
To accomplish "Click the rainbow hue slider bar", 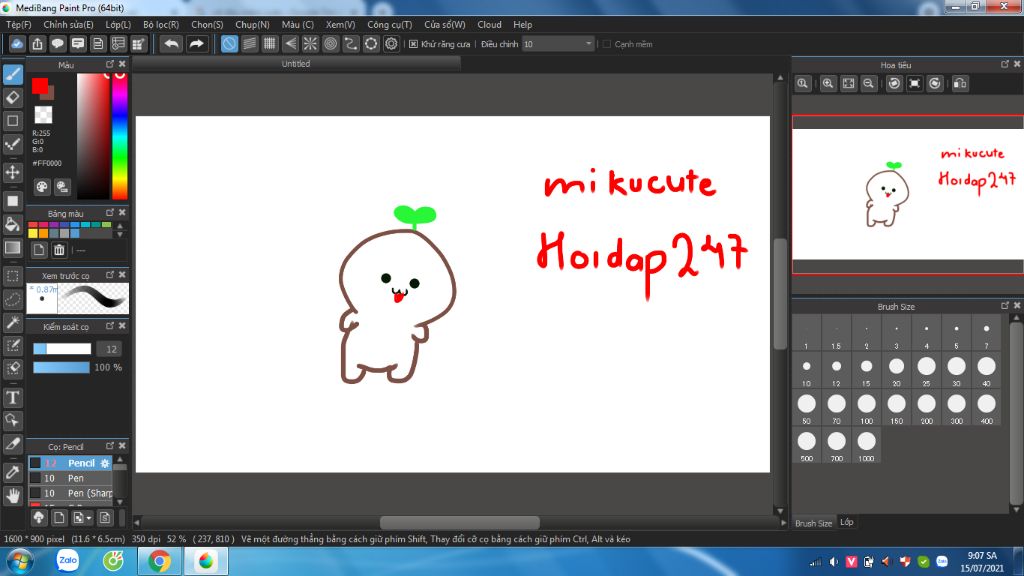I will [120, 136].
